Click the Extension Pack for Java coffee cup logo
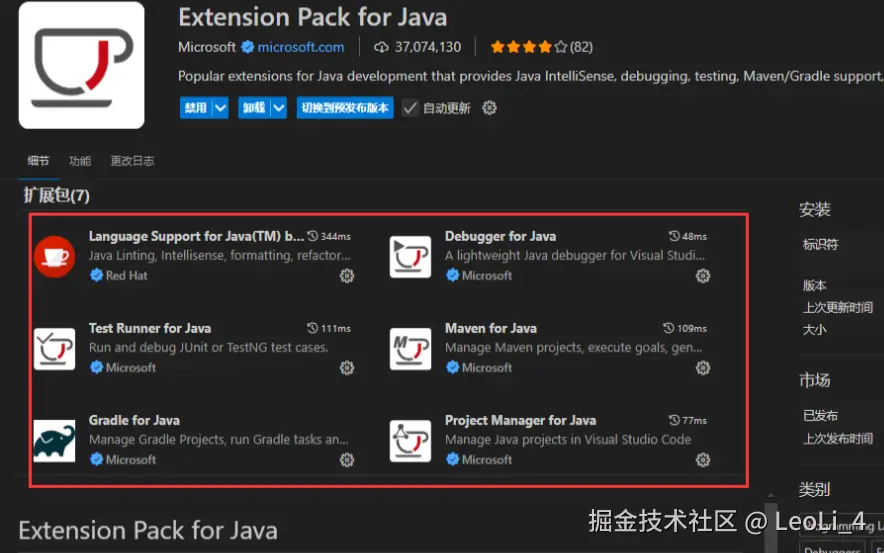Screen dimensions: 884x553 pyautogui.click(x=81, y=65)
